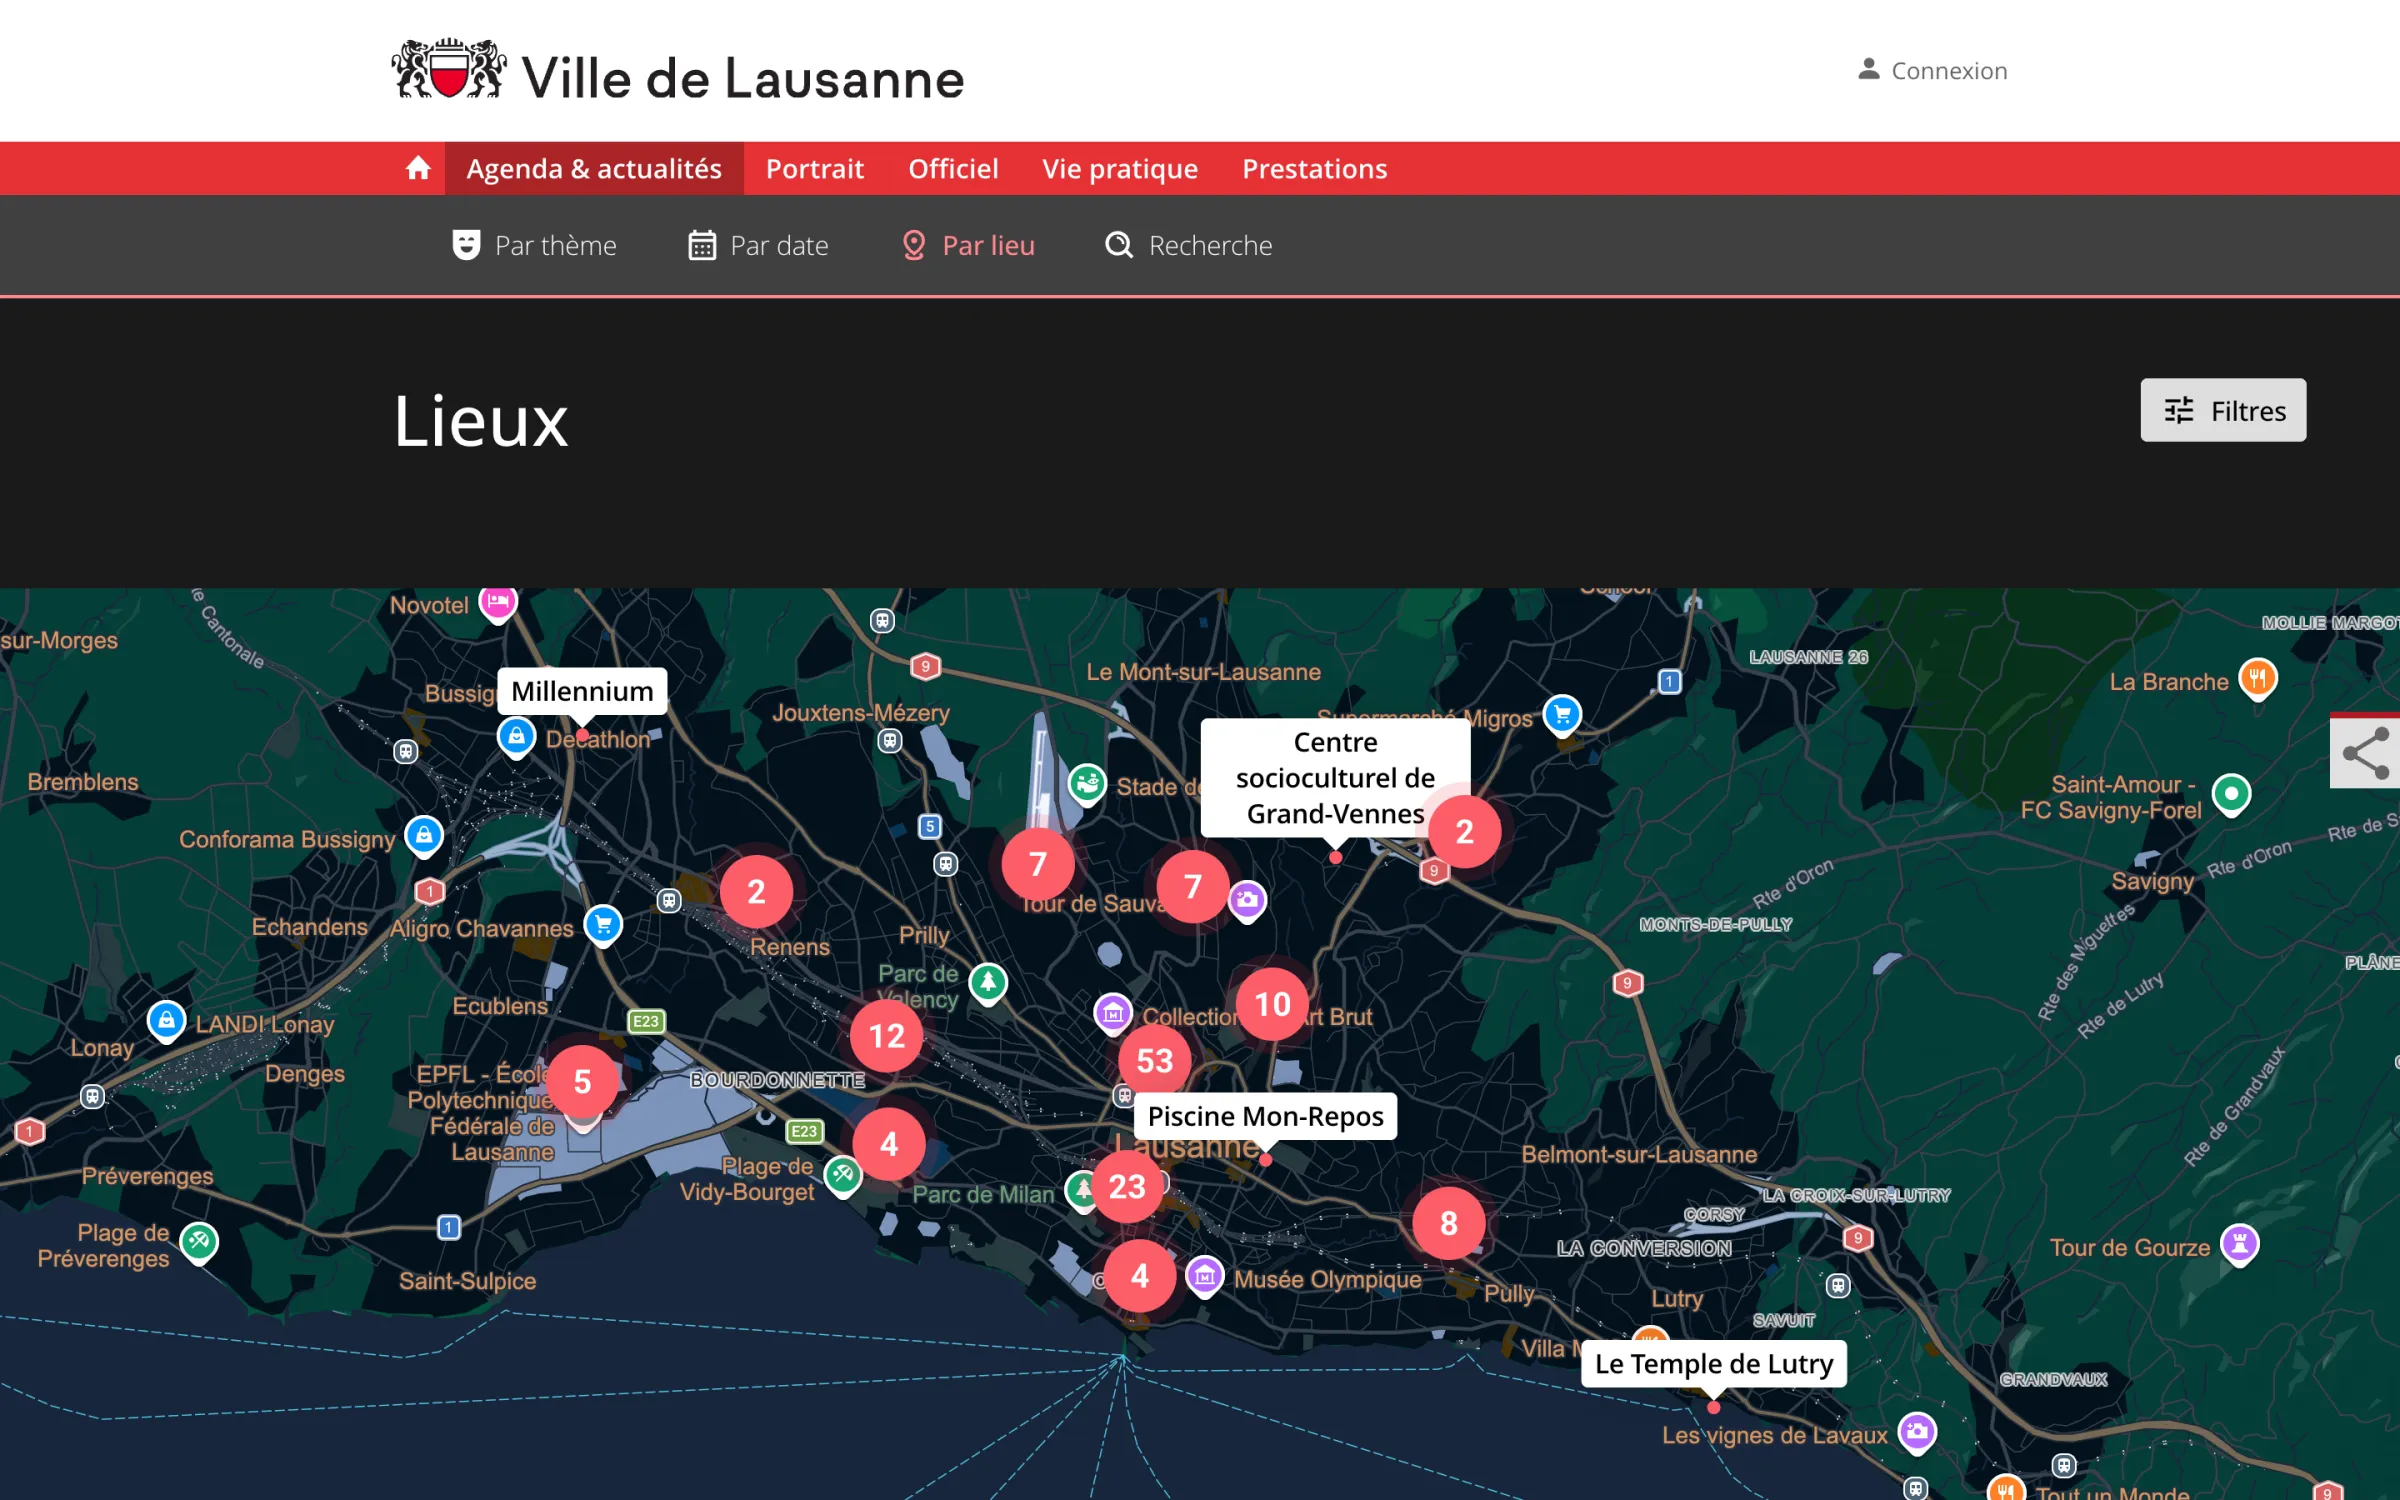This screenshot has width=2400, height=1500.
Task: Click the Connexion login link
Action: (x=1932, y=70)
